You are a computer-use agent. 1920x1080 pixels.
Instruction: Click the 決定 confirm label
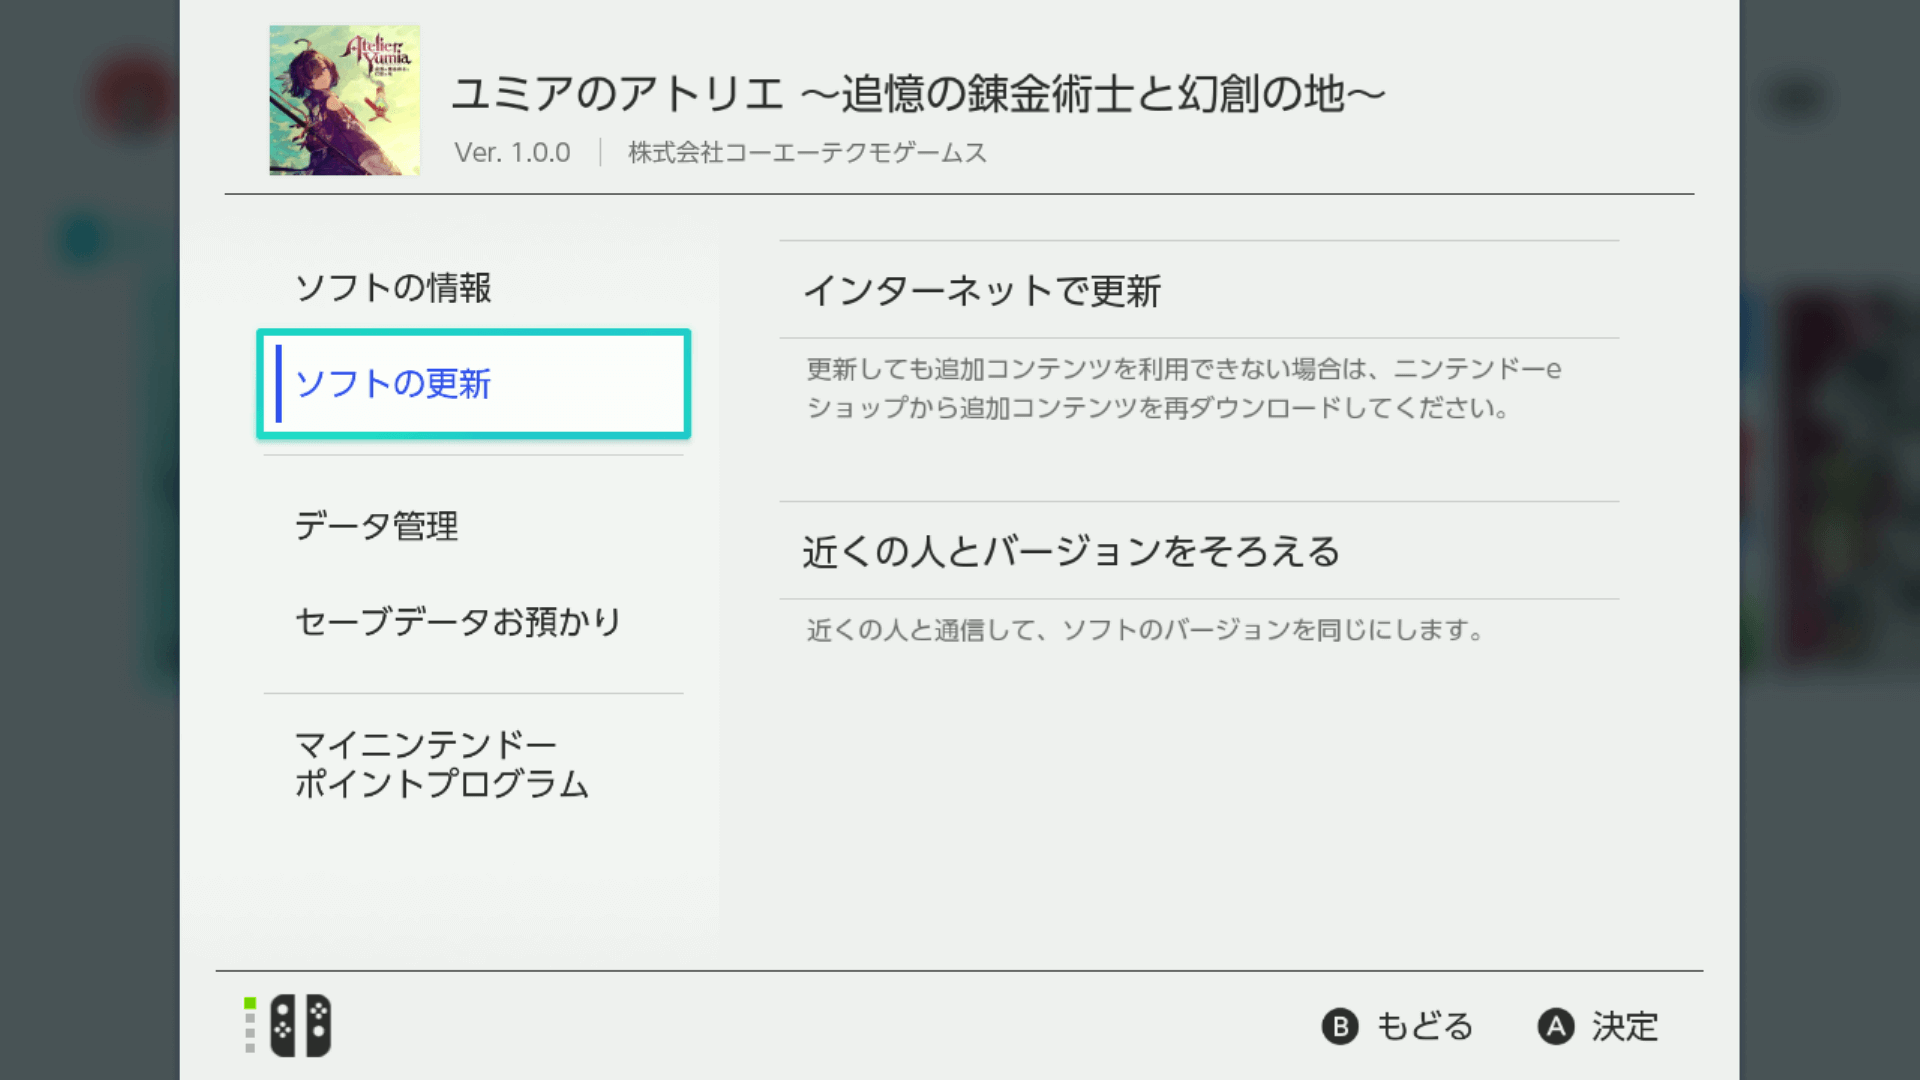pyautogui.click(x=1624, y=1026)
